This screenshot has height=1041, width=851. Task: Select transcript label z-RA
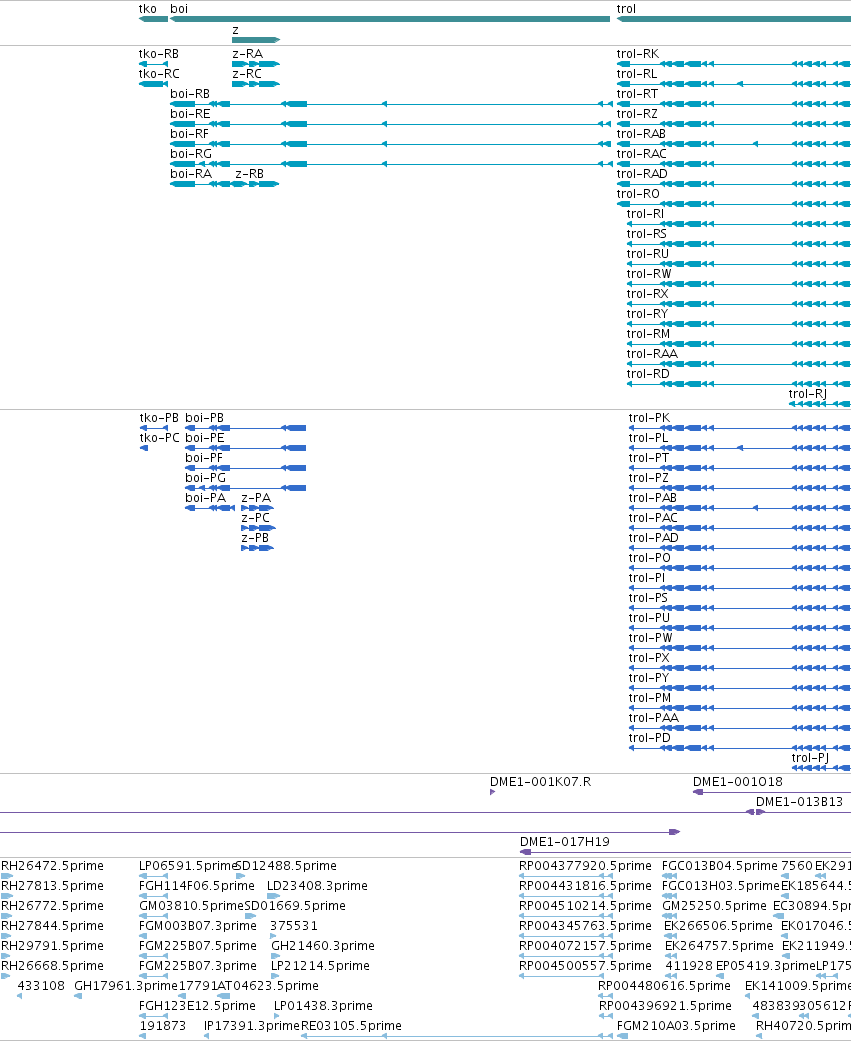tap(247, 54)
